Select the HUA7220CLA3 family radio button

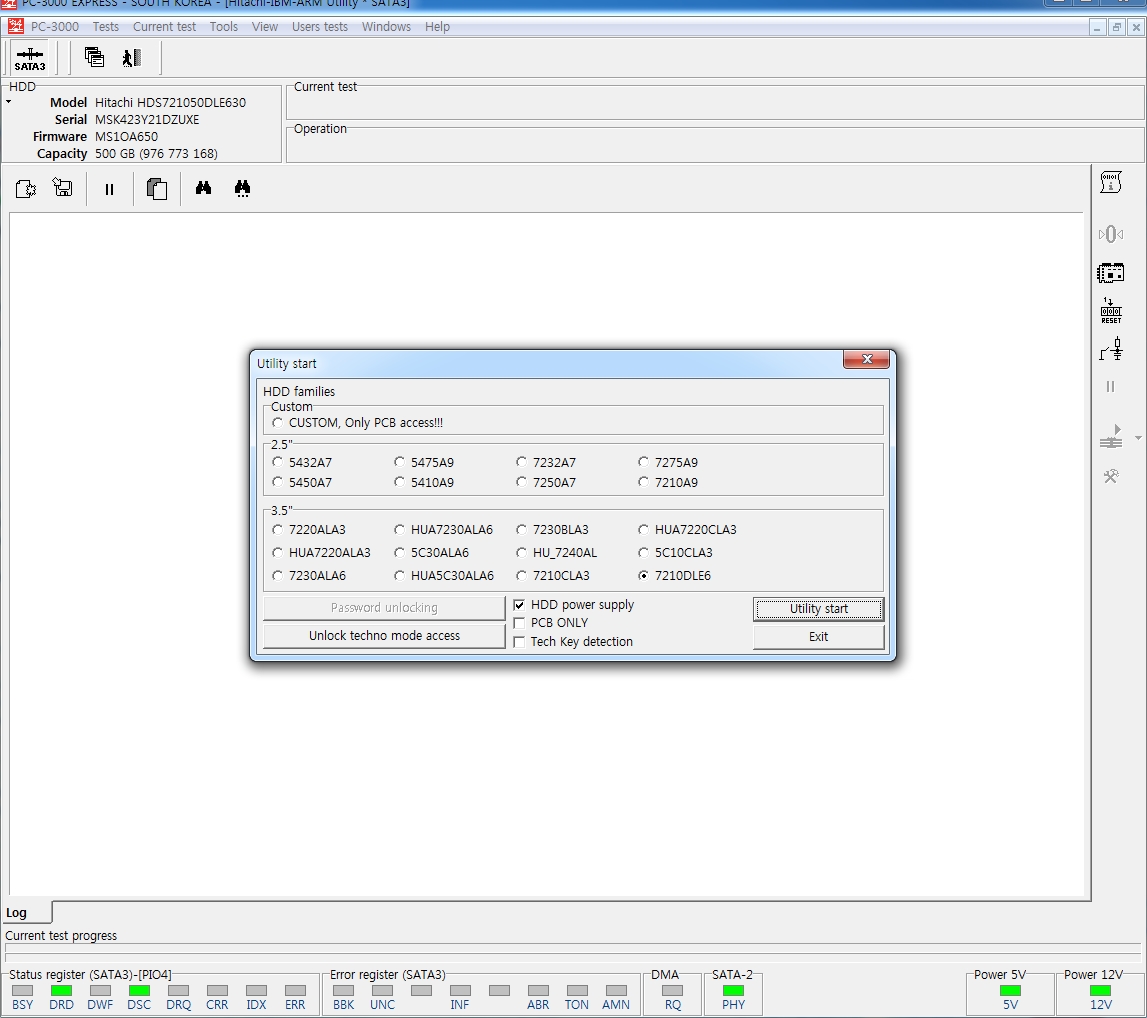pos(643,529)
